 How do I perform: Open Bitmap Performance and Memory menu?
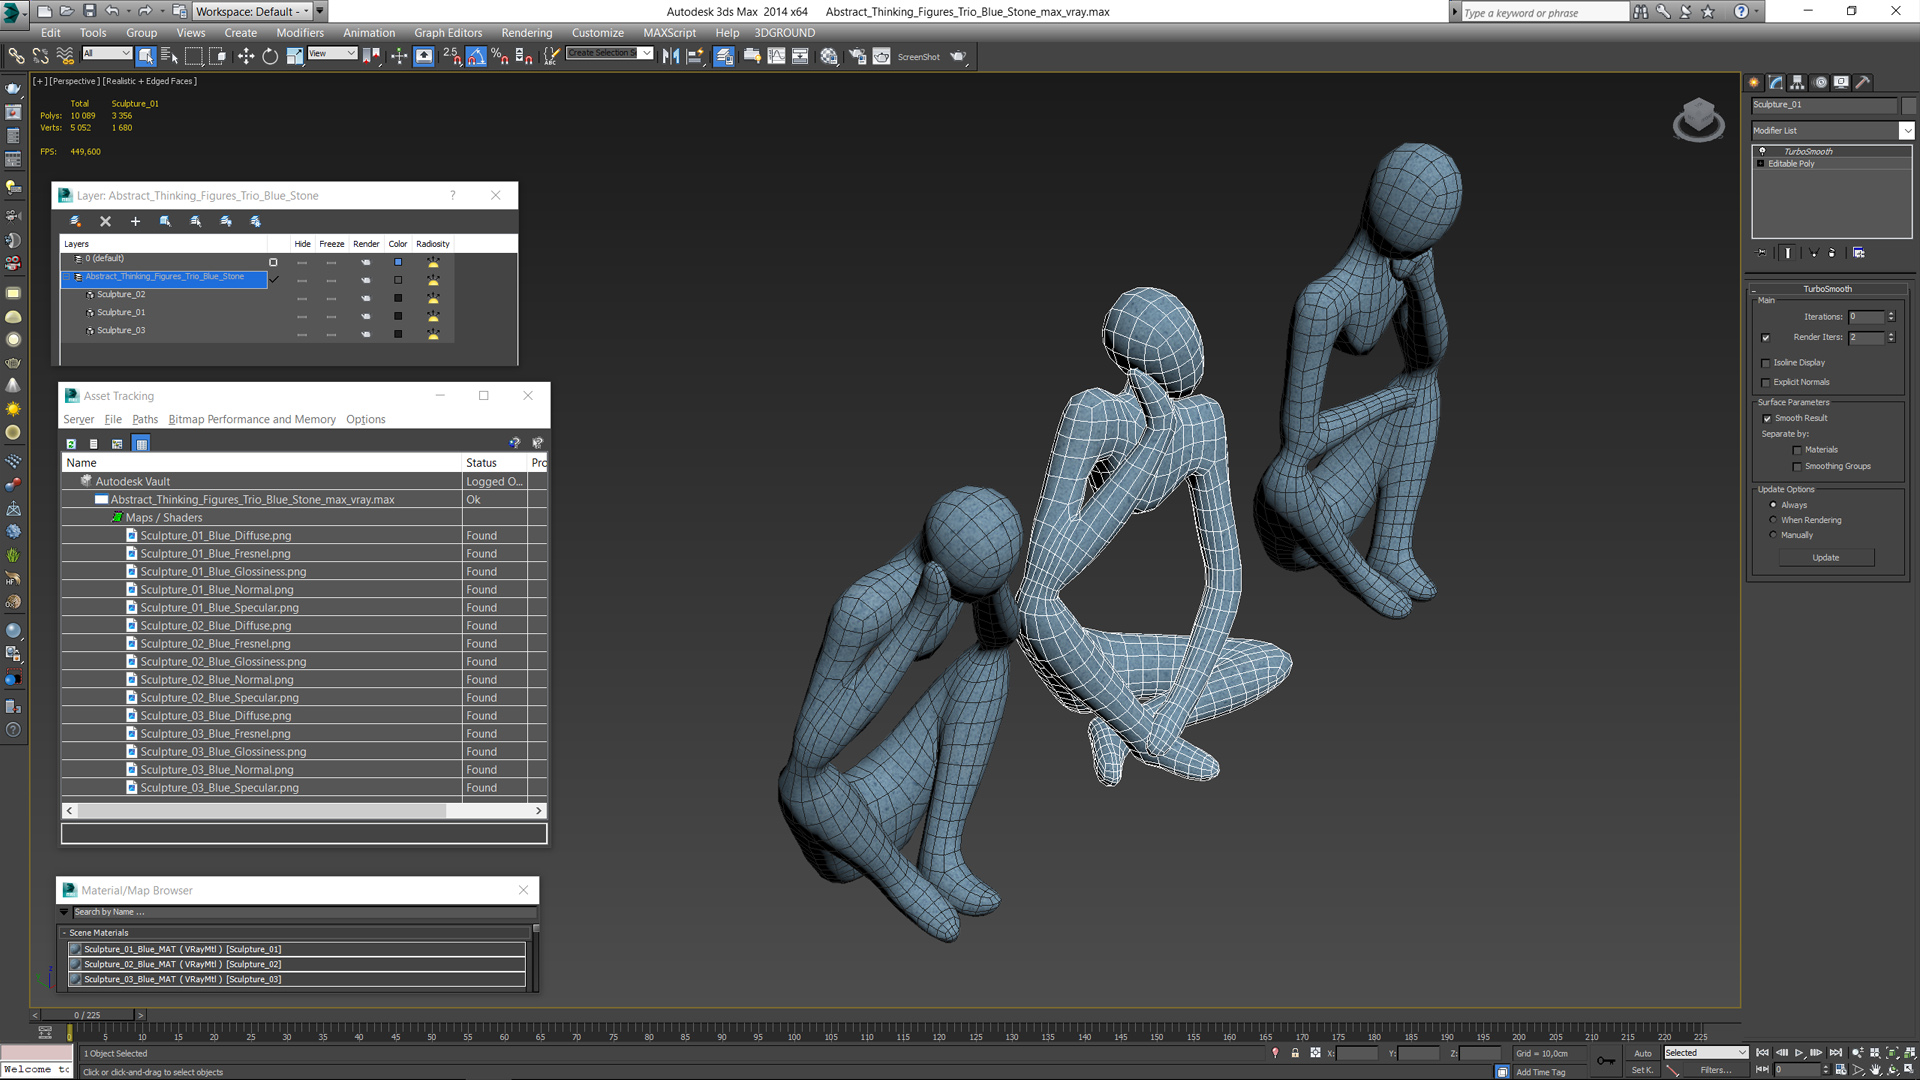[252, 419]
